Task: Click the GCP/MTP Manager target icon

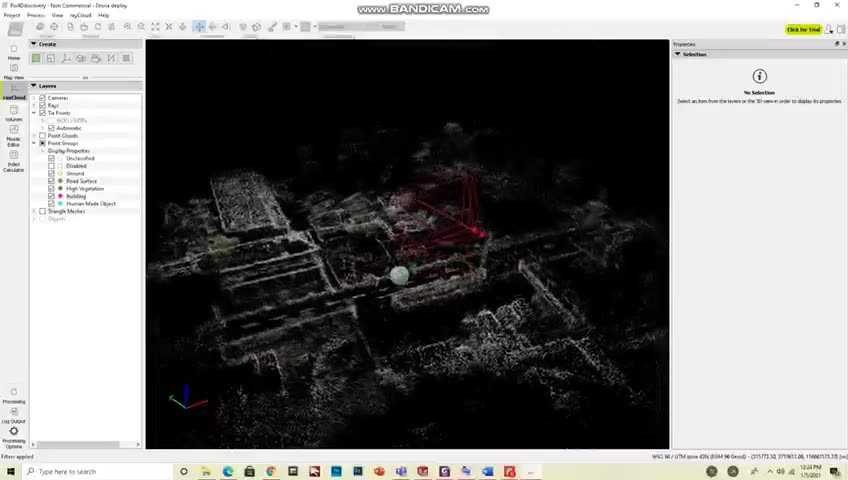Action: [x=55, y=26]
